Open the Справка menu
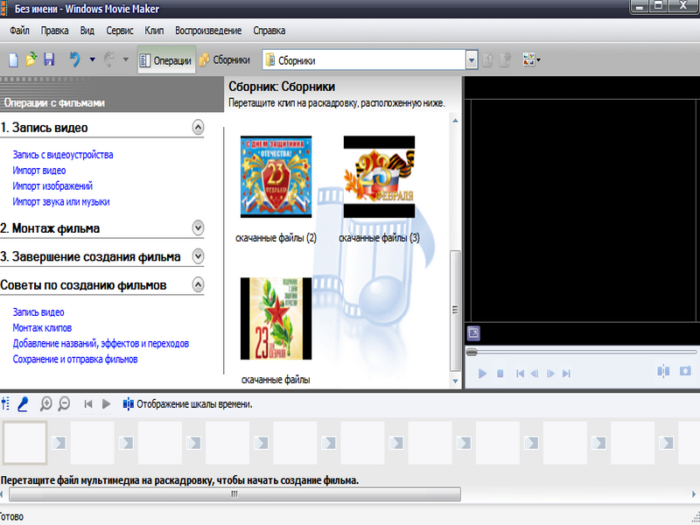The width and height of the screenshot is (700, 525). pos(269,30)
